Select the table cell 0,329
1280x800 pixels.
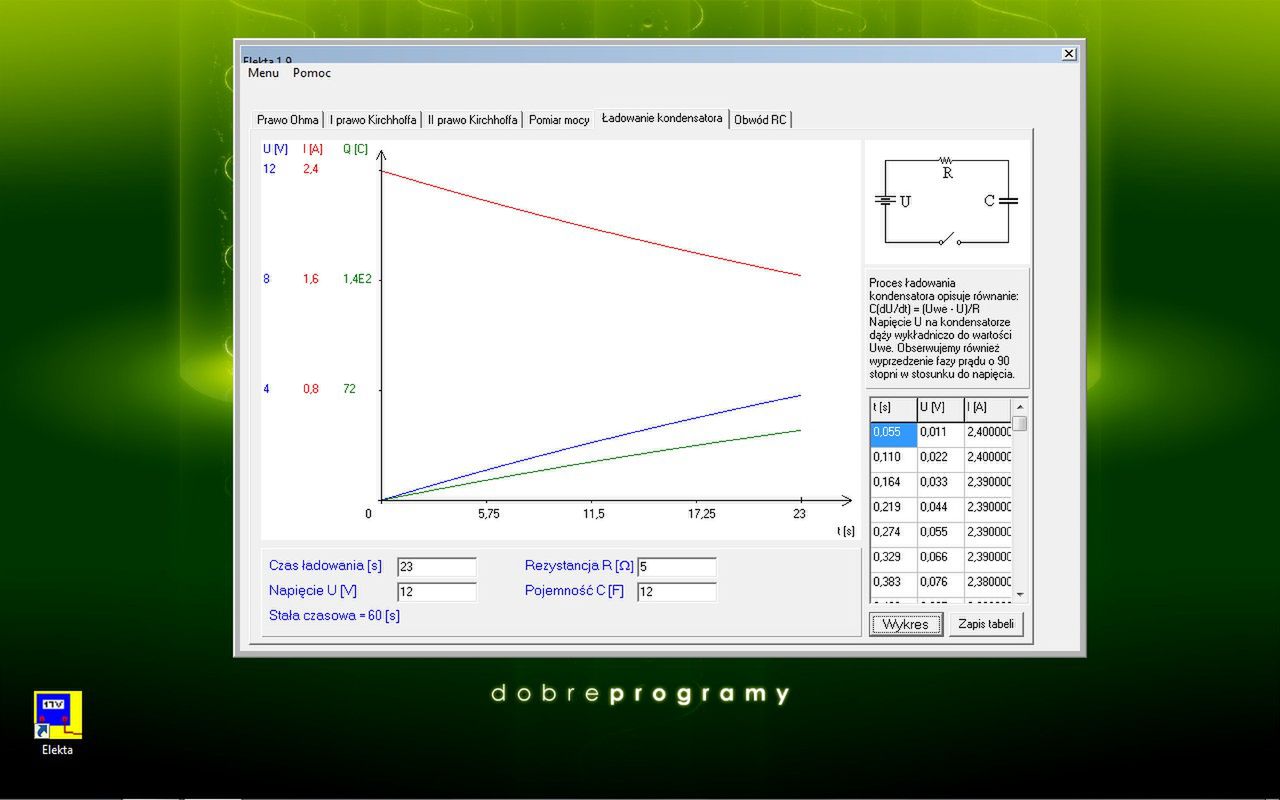coord(892,558)
